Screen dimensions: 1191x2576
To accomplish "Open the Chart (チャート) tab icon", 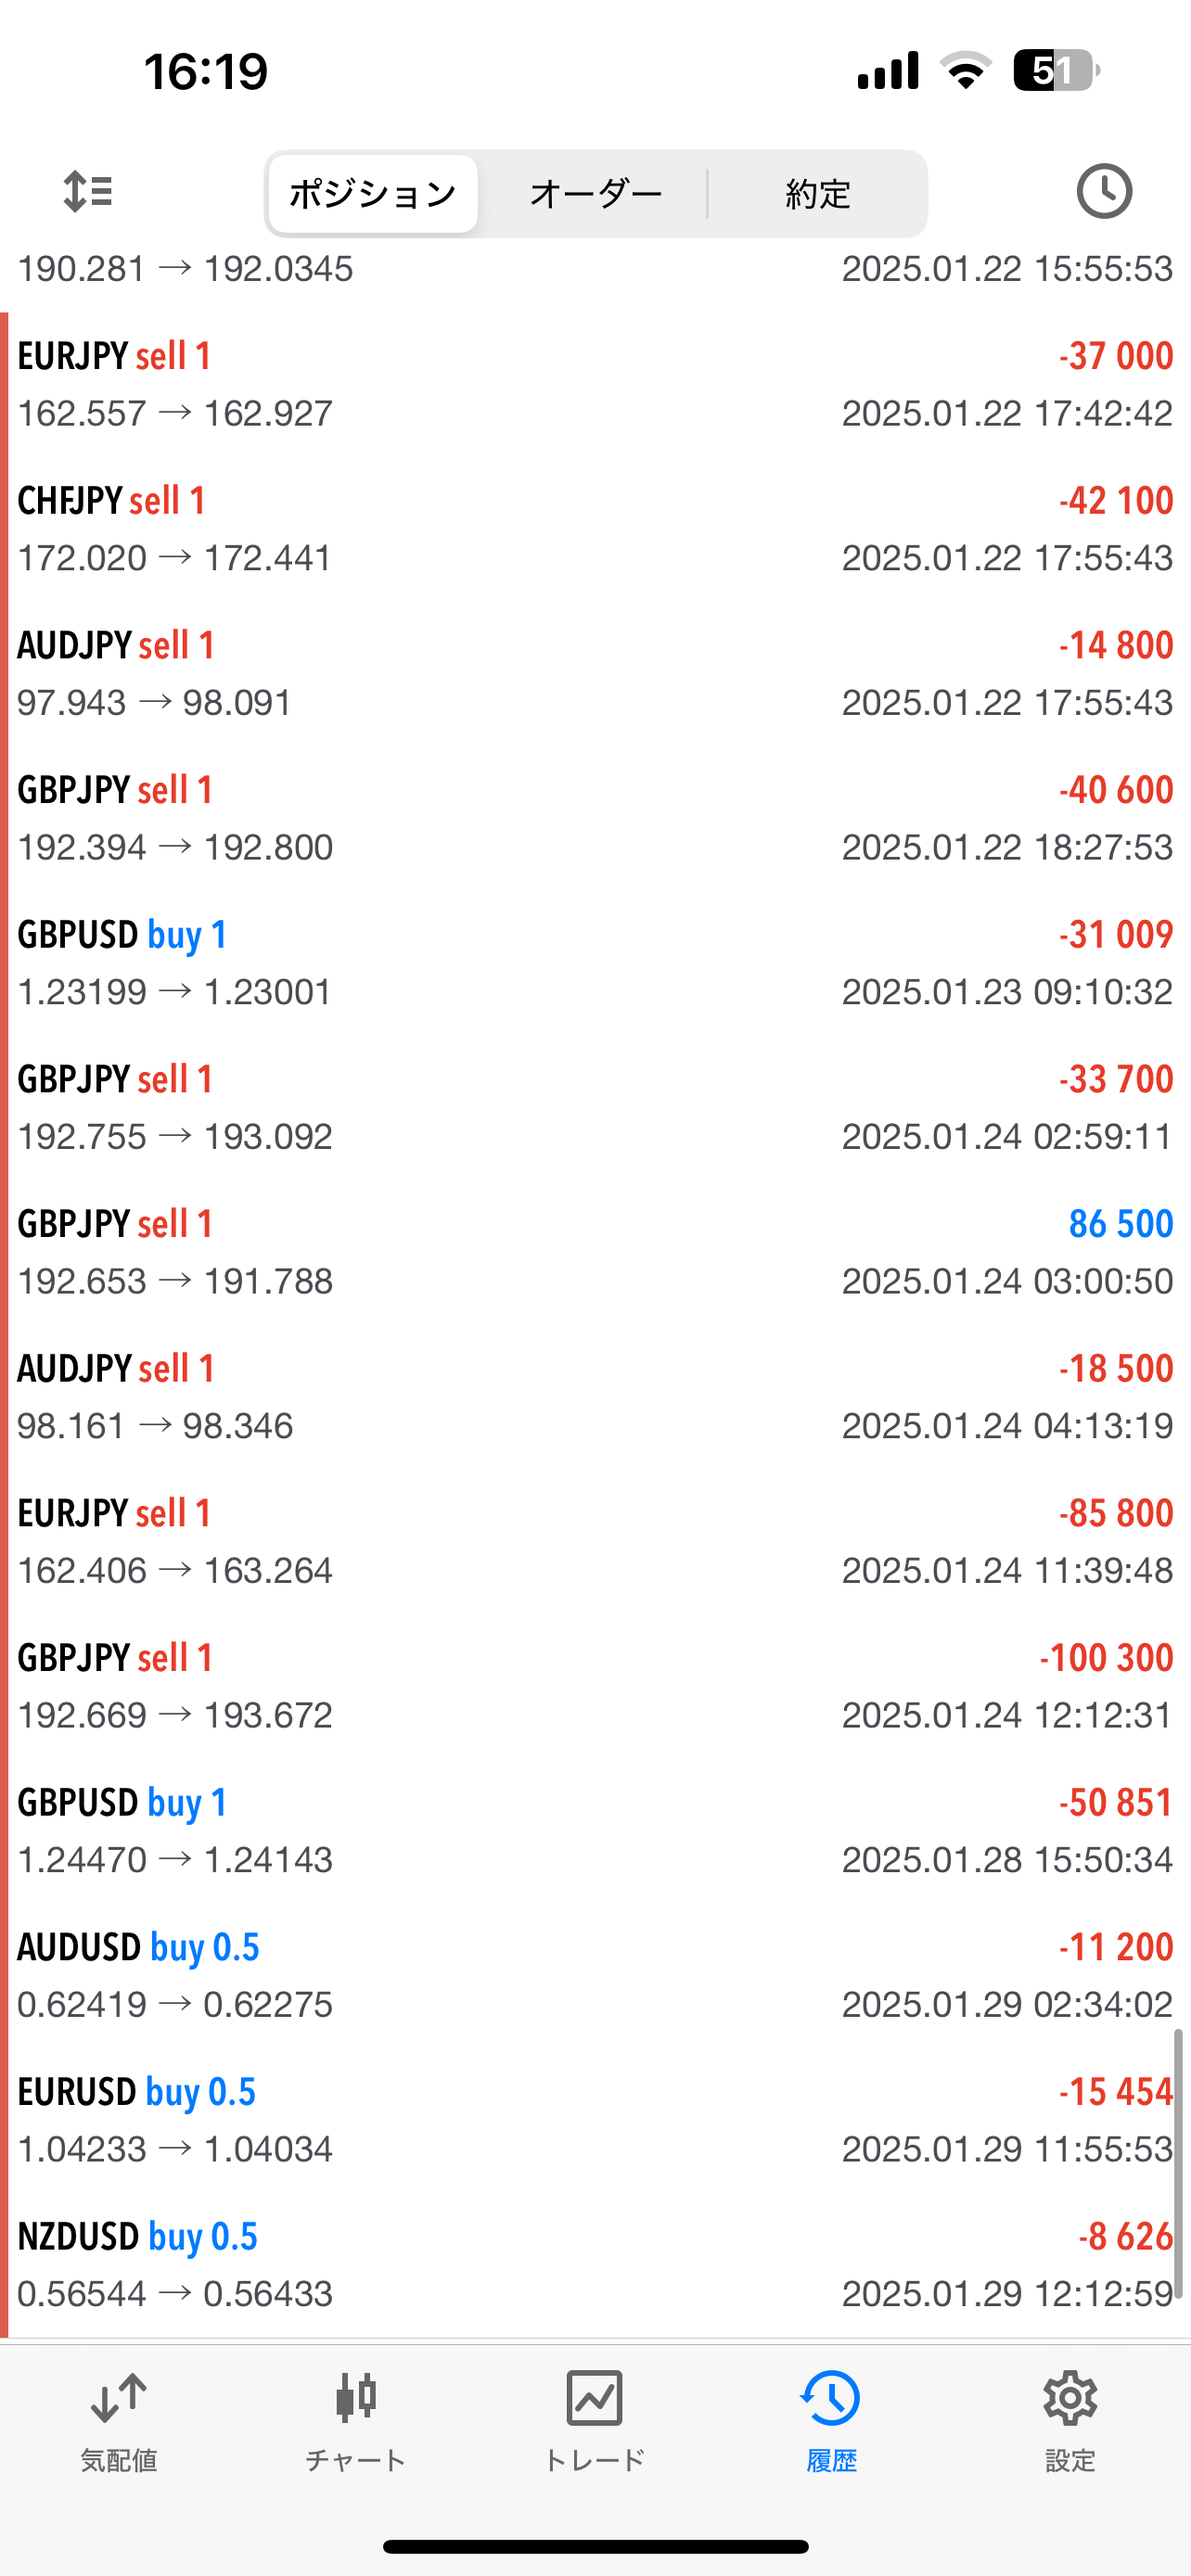I will pos(356,2416).
